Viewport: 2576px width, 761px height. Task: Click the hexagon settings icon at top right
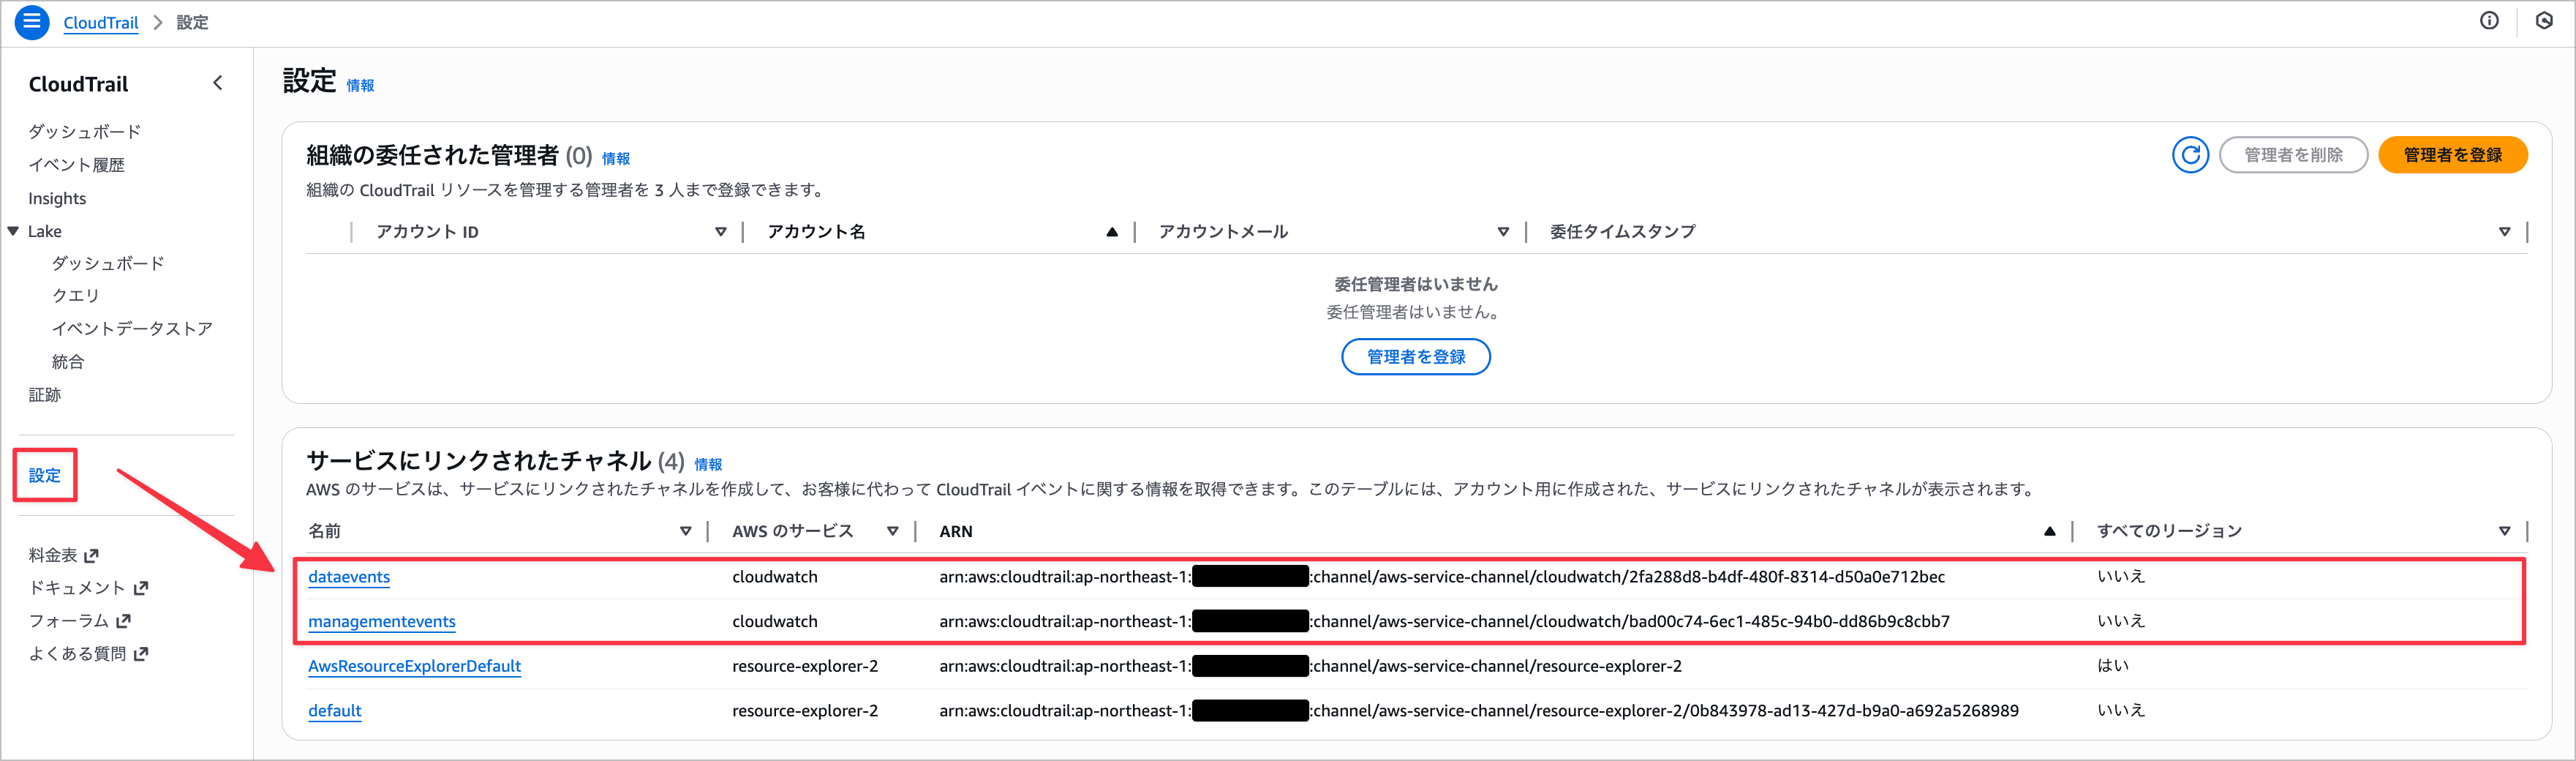point(2544,21)
